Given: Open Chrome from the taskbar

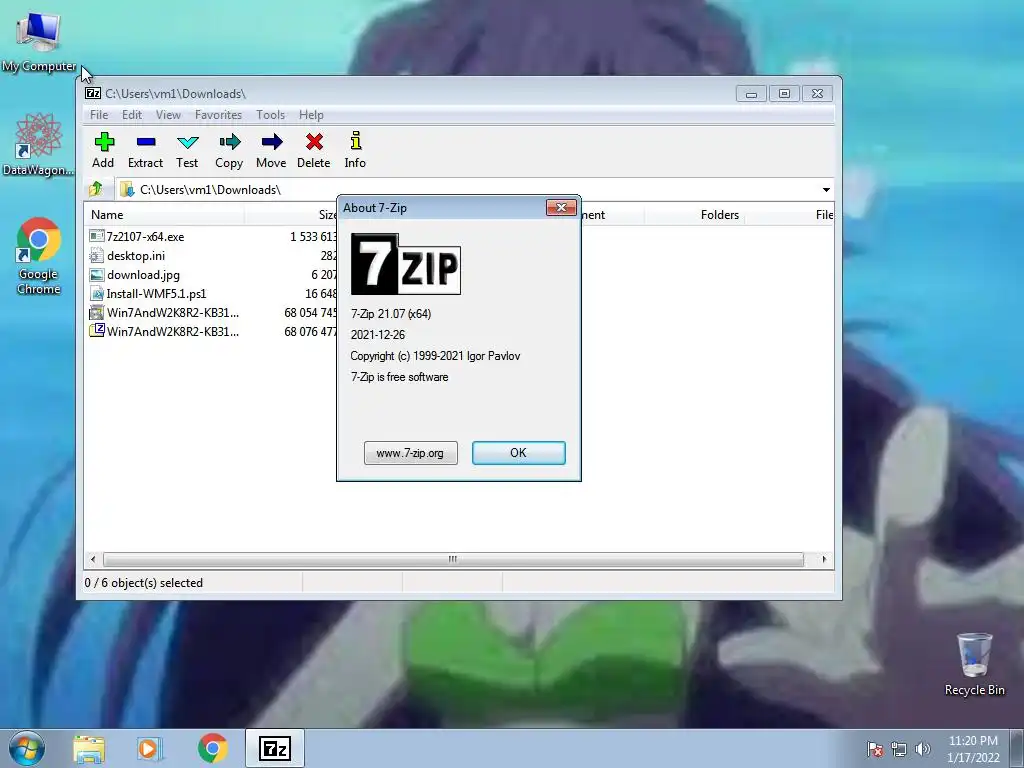Looking at the screenshot, I should coord(212,748).
